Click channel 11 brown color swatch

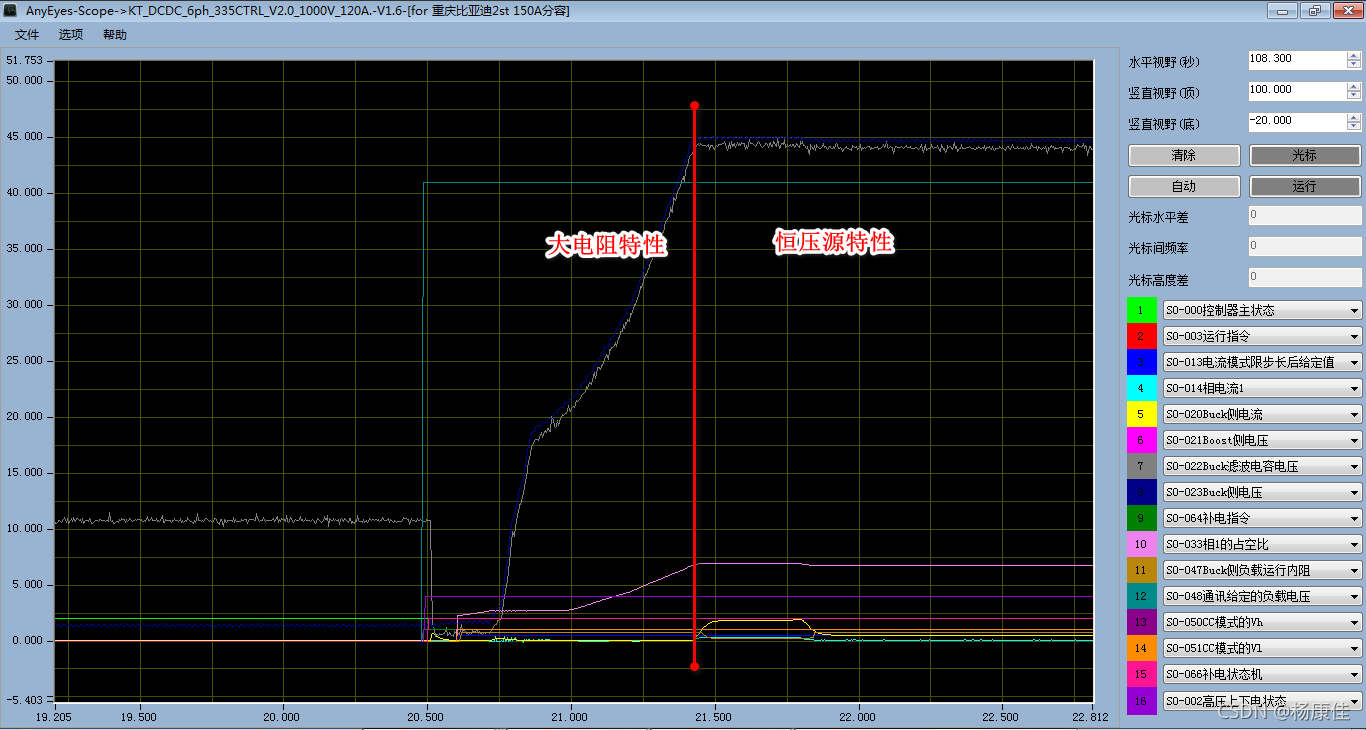pos(1142,570)
